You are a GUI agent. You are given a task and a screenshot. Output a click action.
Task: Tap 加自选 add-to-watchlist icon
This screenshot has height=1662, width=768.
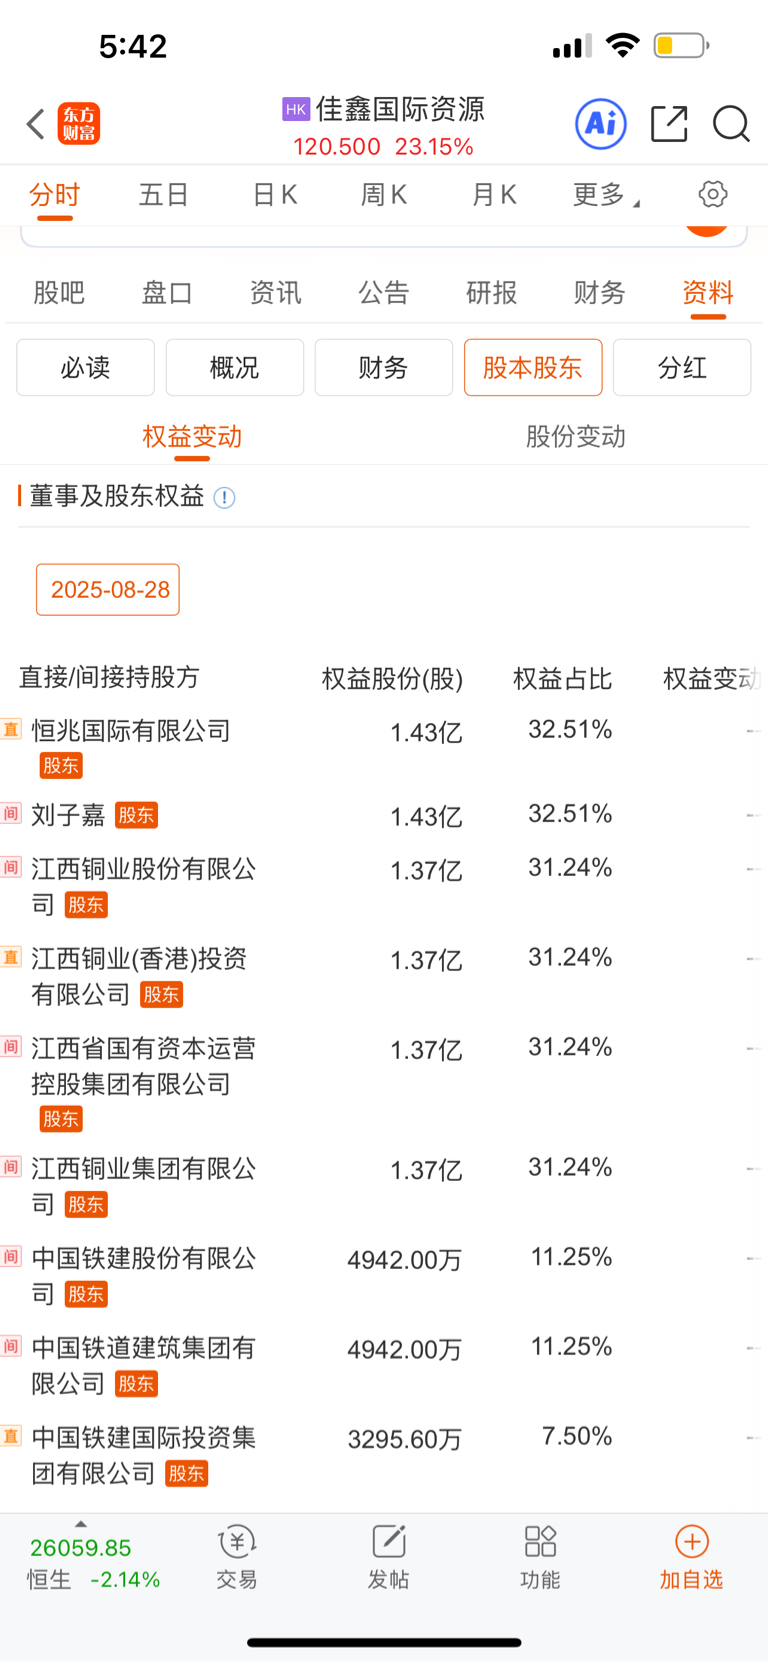pyautogui.click(x=691, y=1556)
